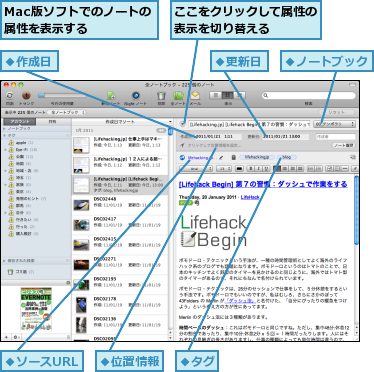
Task: Click the bulleted list icon in editor toolbar
Action: [x=310, y=169]
